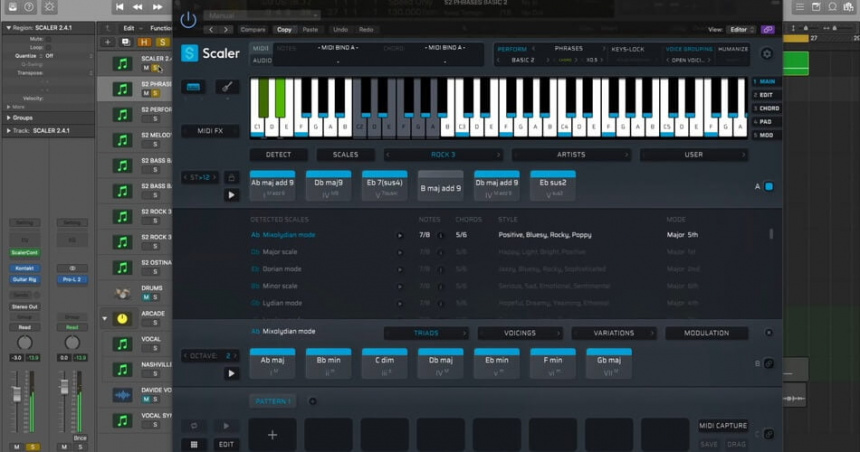Click the DRUMS track drum kit icon
860x452 pixels.
tap(122, 293)
